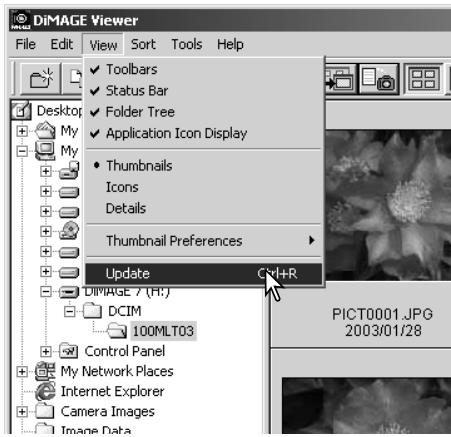Click the DiMAGE Viewer title bar icon
This screenshot has height=437, width=451.
tap(20, 20)
